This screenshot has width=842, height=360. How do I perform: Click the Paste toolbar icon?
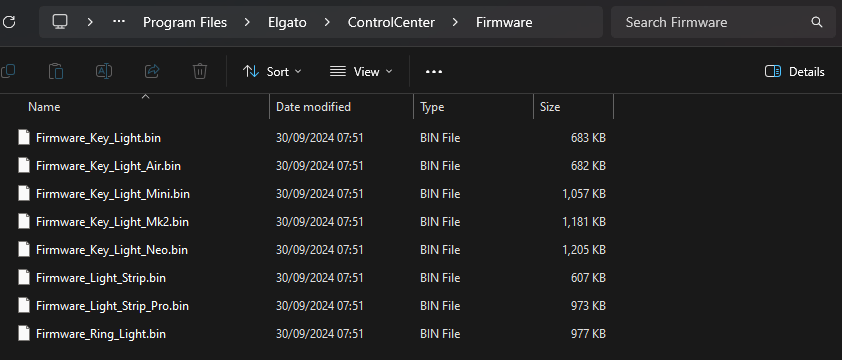(x=56, y=71)
